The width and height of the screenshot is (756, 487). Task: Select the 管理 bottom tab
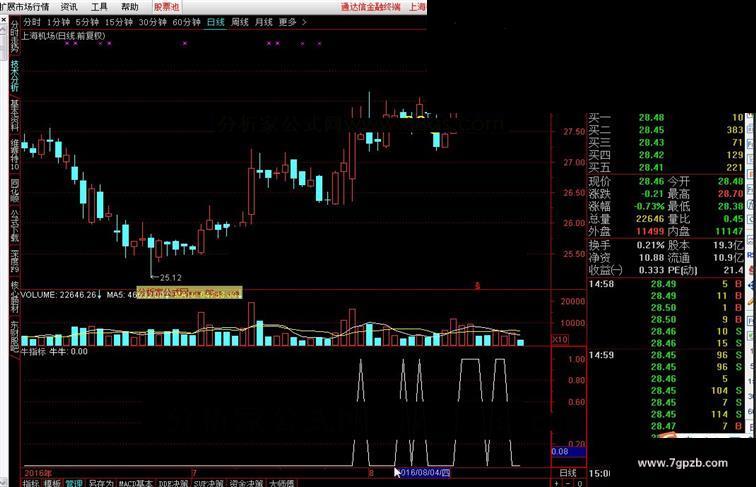point(74,483)
